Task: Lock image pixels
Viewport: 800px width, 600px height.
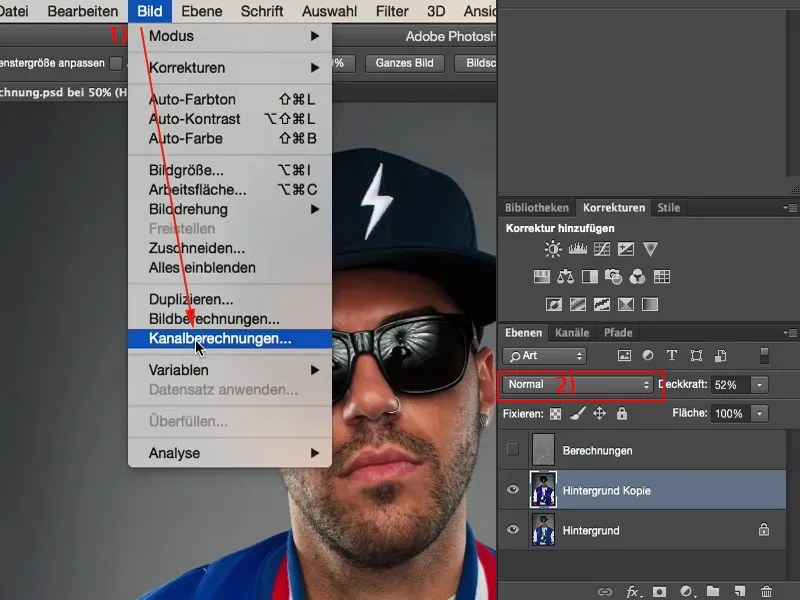Action: [x=578, y=413]
